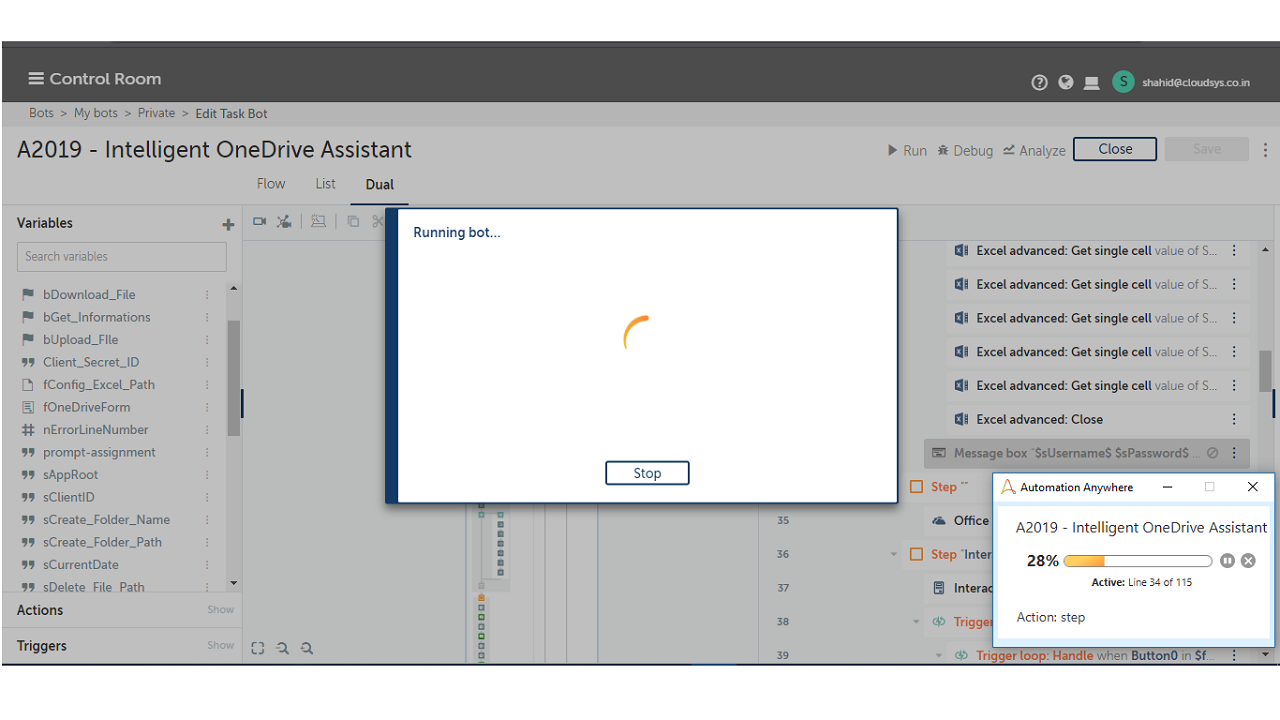Click the Save button
This screenshot has width=1280, height=720.
click(1207, 149)
